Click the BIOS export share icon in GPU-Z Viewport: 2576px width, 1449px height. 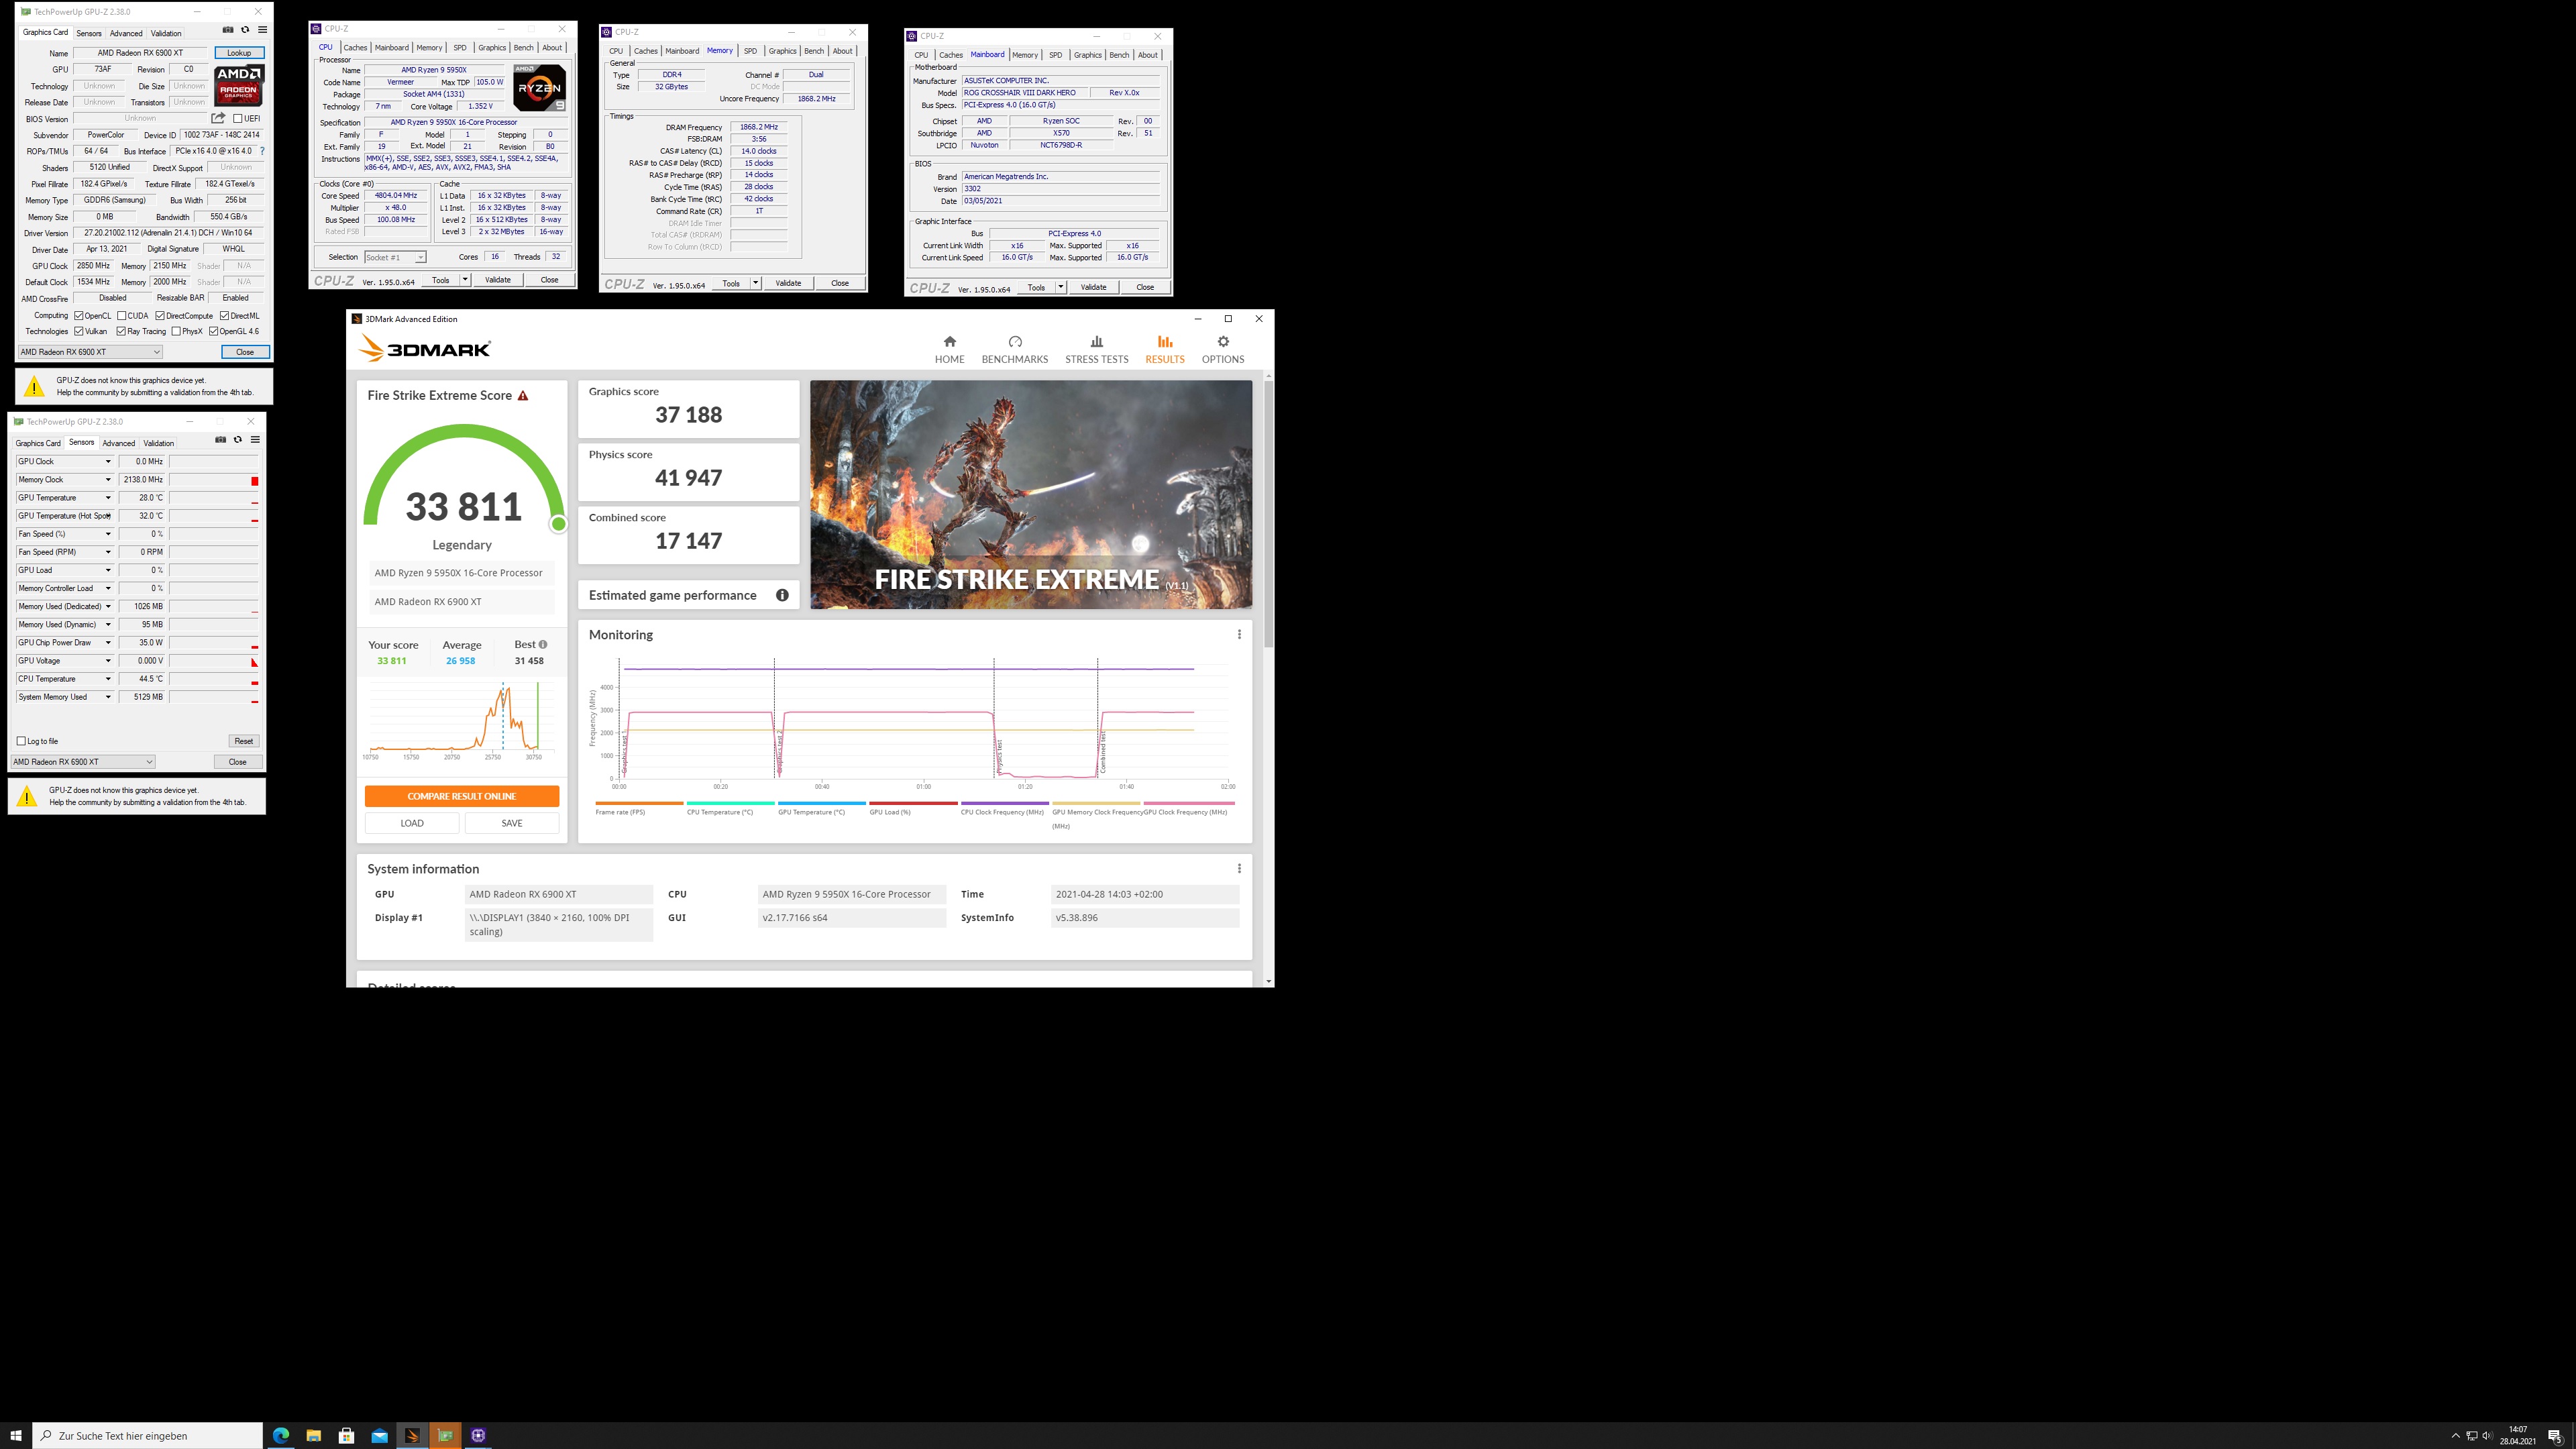(218, 118)
